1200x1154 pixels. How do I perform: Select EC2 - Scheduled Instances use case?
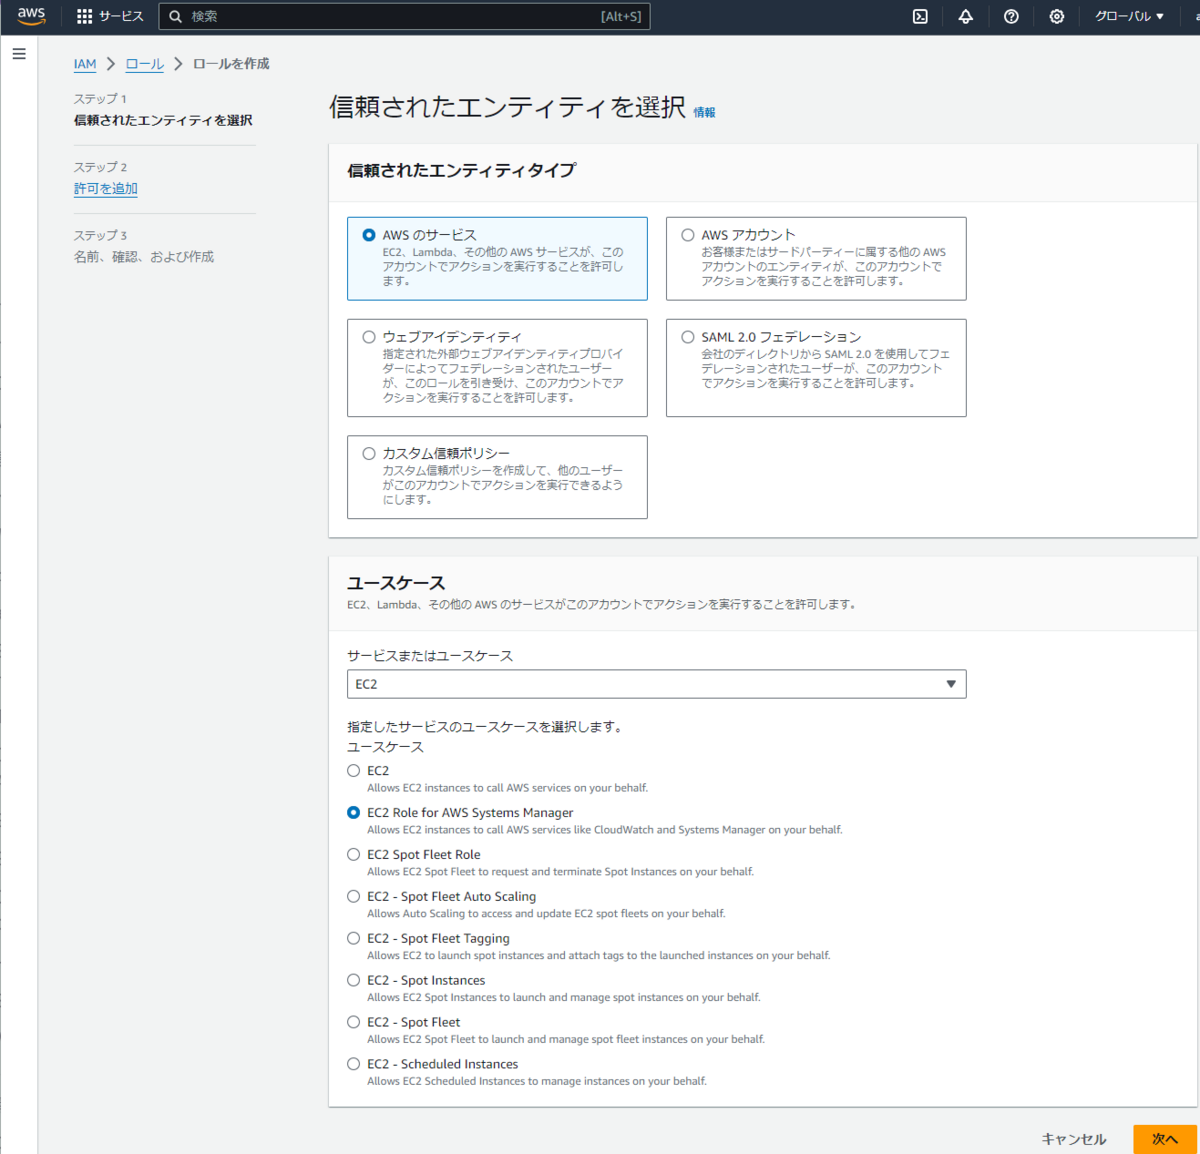(353, 1065)
